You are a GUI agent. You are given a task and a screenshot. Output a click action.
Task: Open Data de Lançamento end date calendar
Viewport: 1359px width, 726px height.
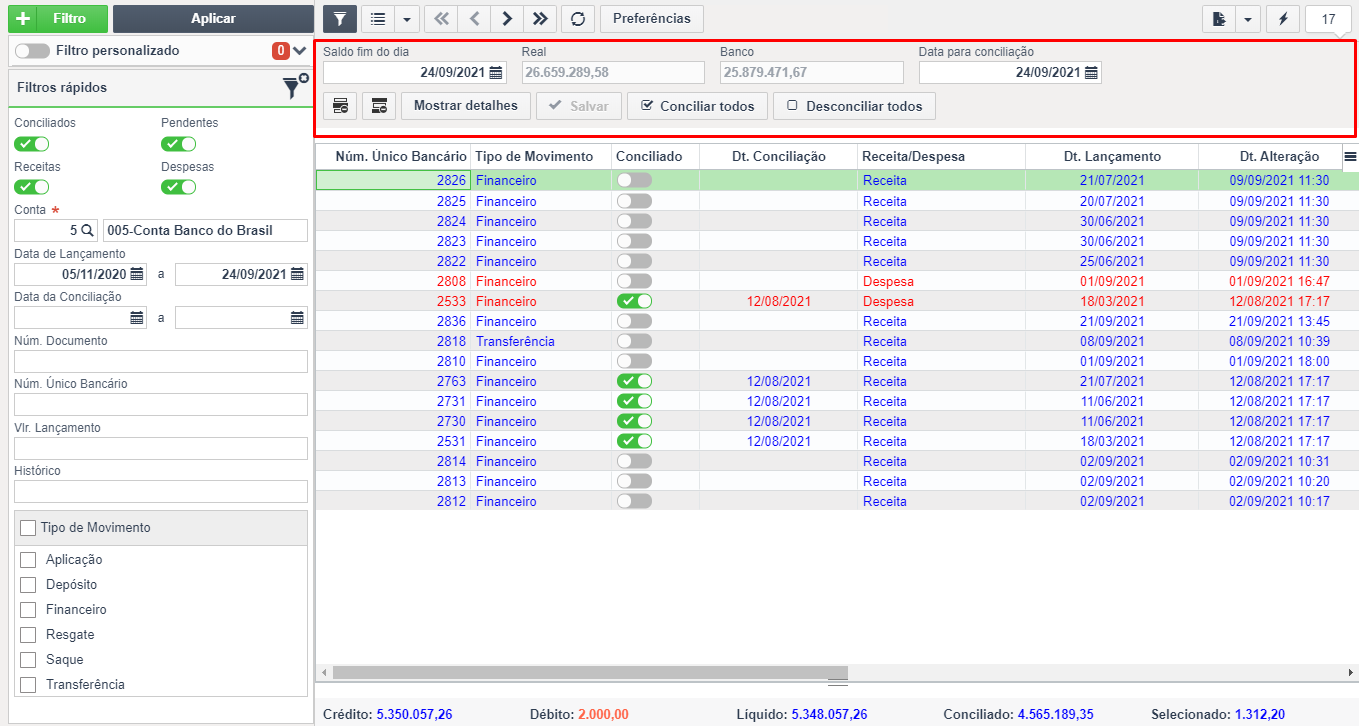coord(297,274)
